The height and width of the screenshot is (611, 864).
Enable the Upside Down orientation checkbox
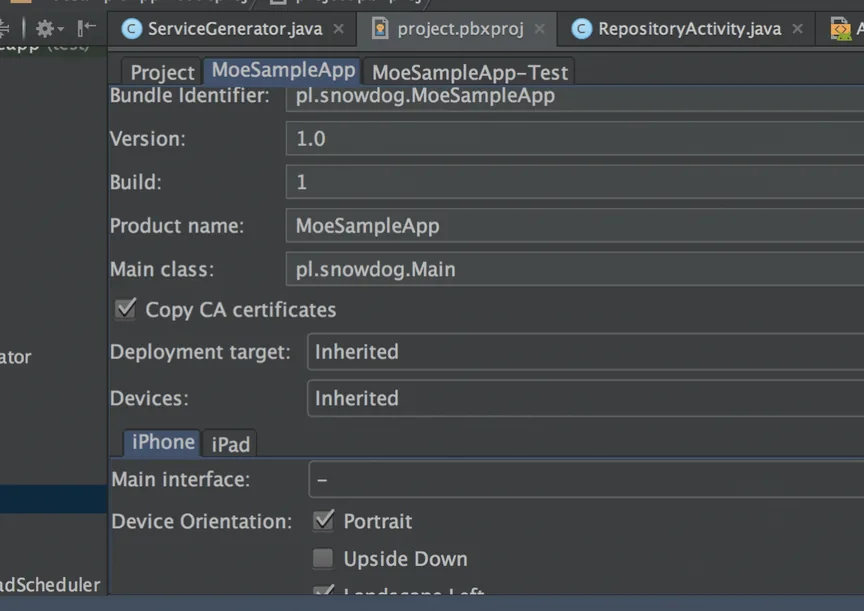[x=323, y=558]
